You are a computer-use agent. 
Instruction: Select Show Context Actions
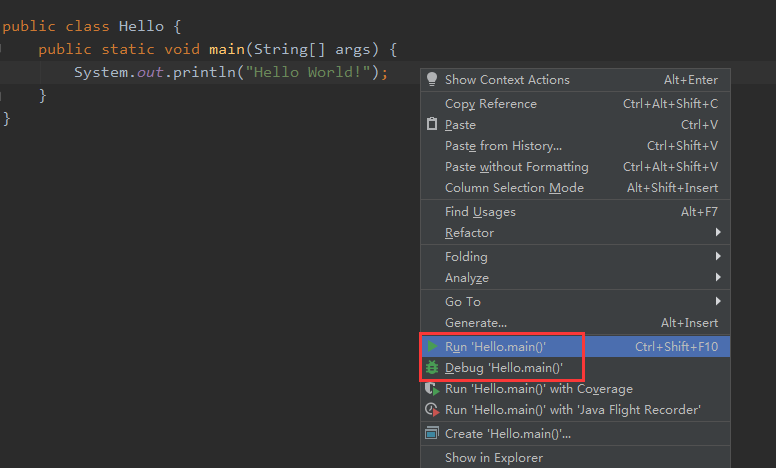tap(575, 80)
